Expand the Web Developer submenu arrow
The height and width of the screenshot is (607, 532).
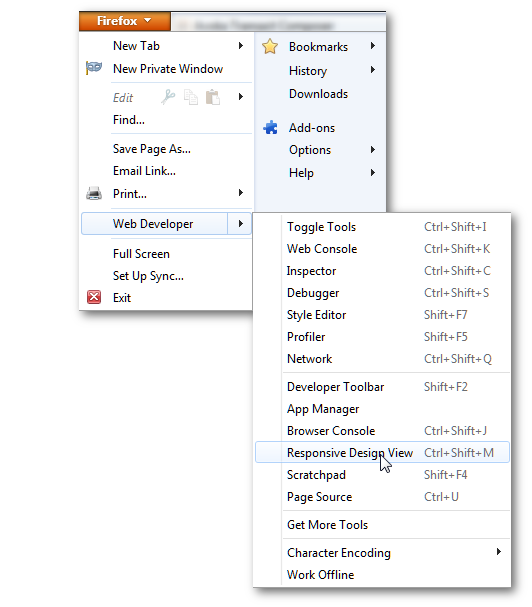[x=240, y=223]
